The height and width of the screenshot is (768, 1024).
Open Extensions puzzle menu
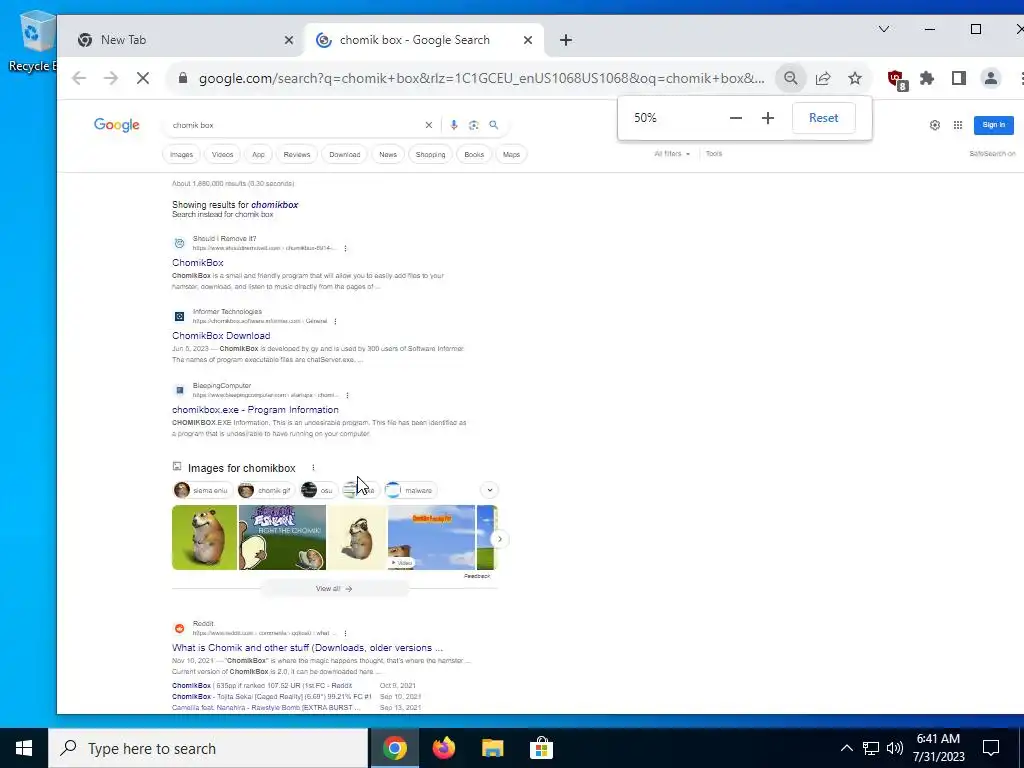[x=927, y=78]
